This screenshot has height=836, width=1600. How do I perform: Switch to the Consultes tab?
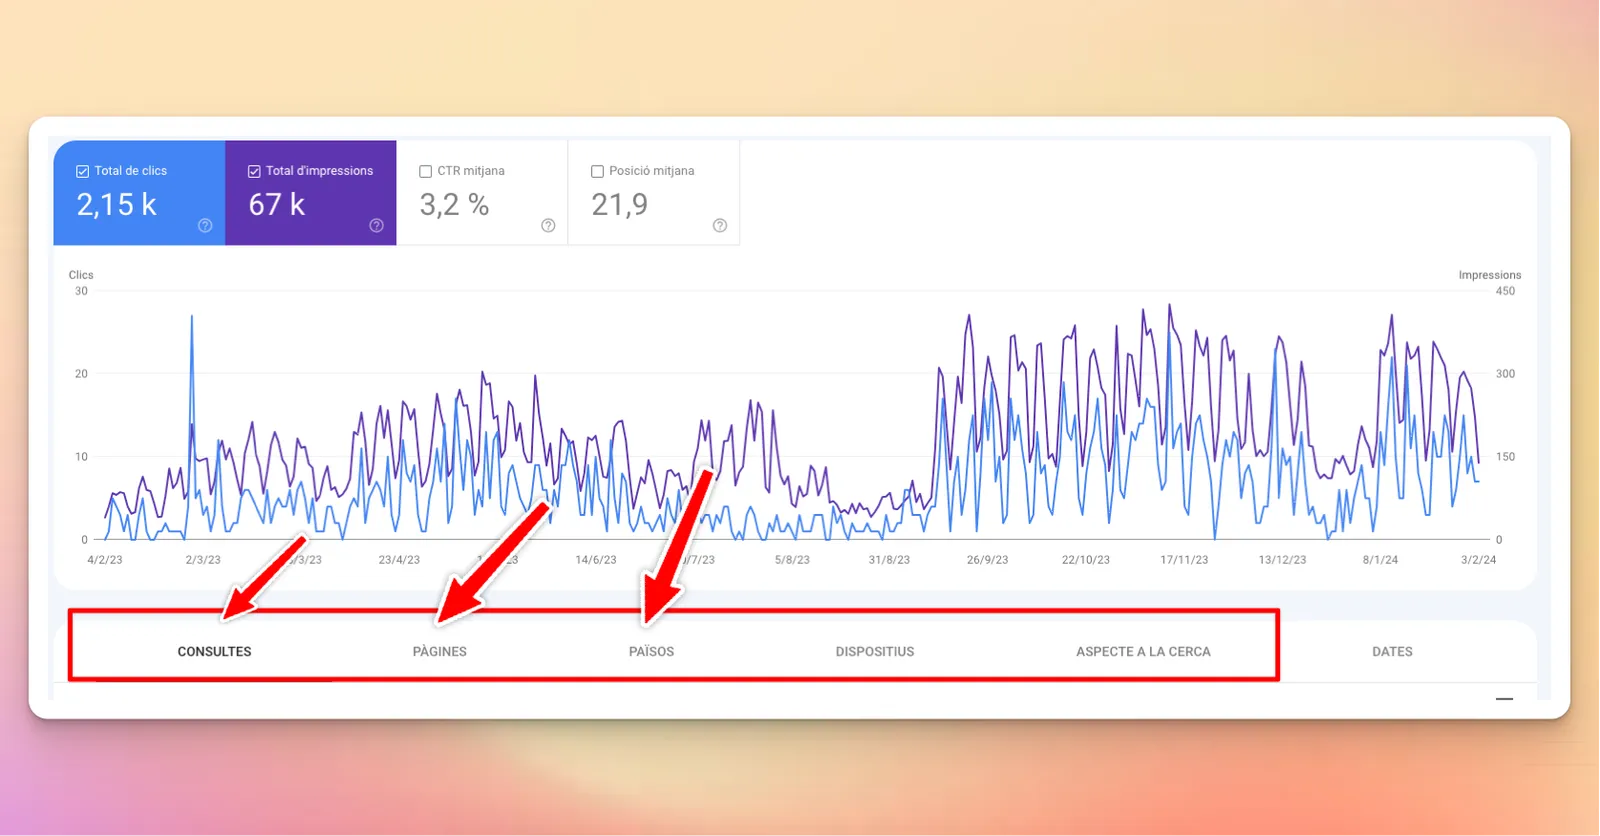(x=214, y=651)
